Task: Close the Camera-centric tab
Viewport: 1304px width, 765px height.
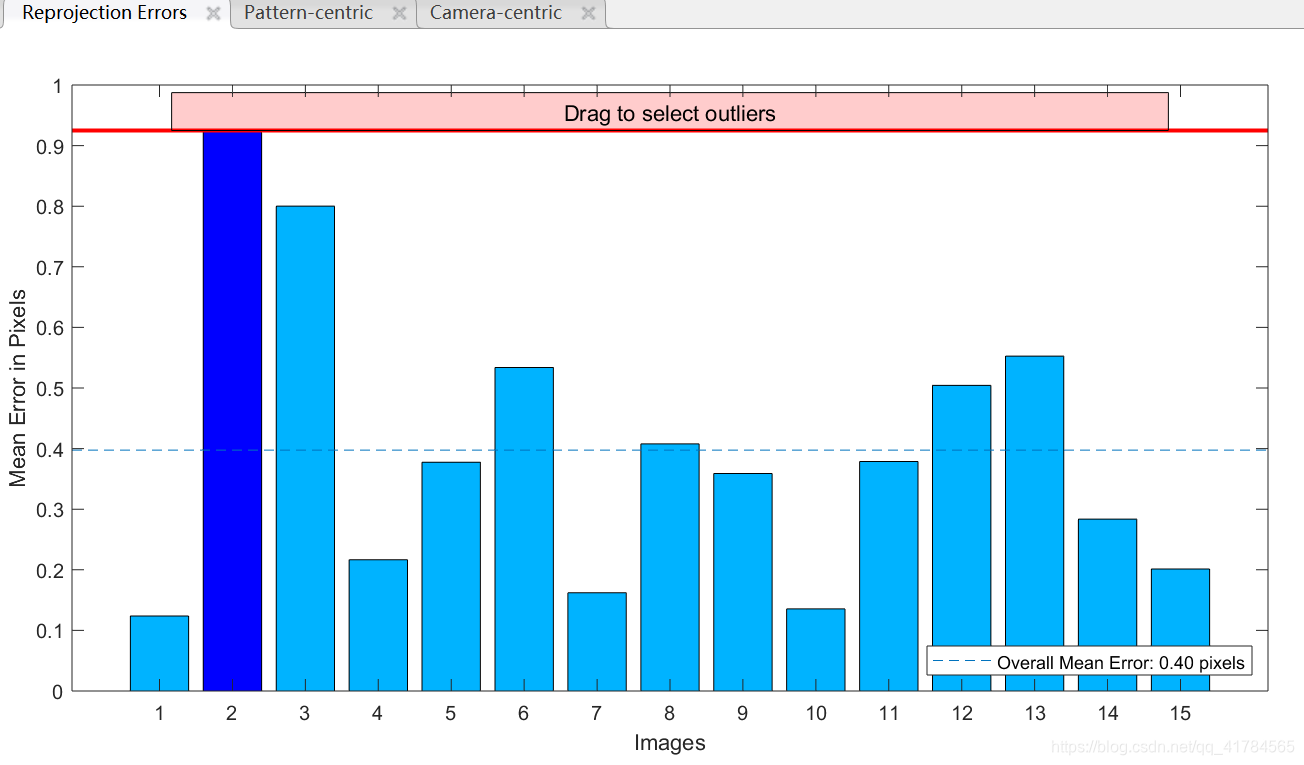Action: click(x=588, y=14)
